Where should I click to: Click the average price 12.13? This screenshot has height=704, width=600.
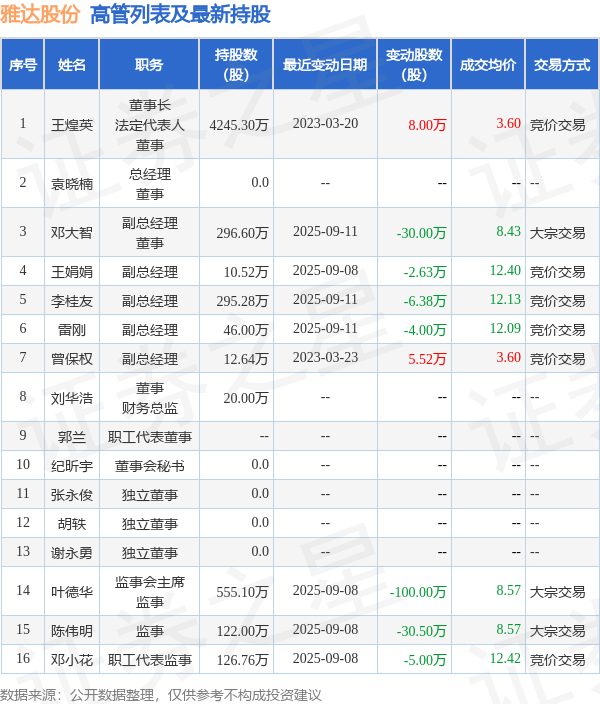[505, 299]
